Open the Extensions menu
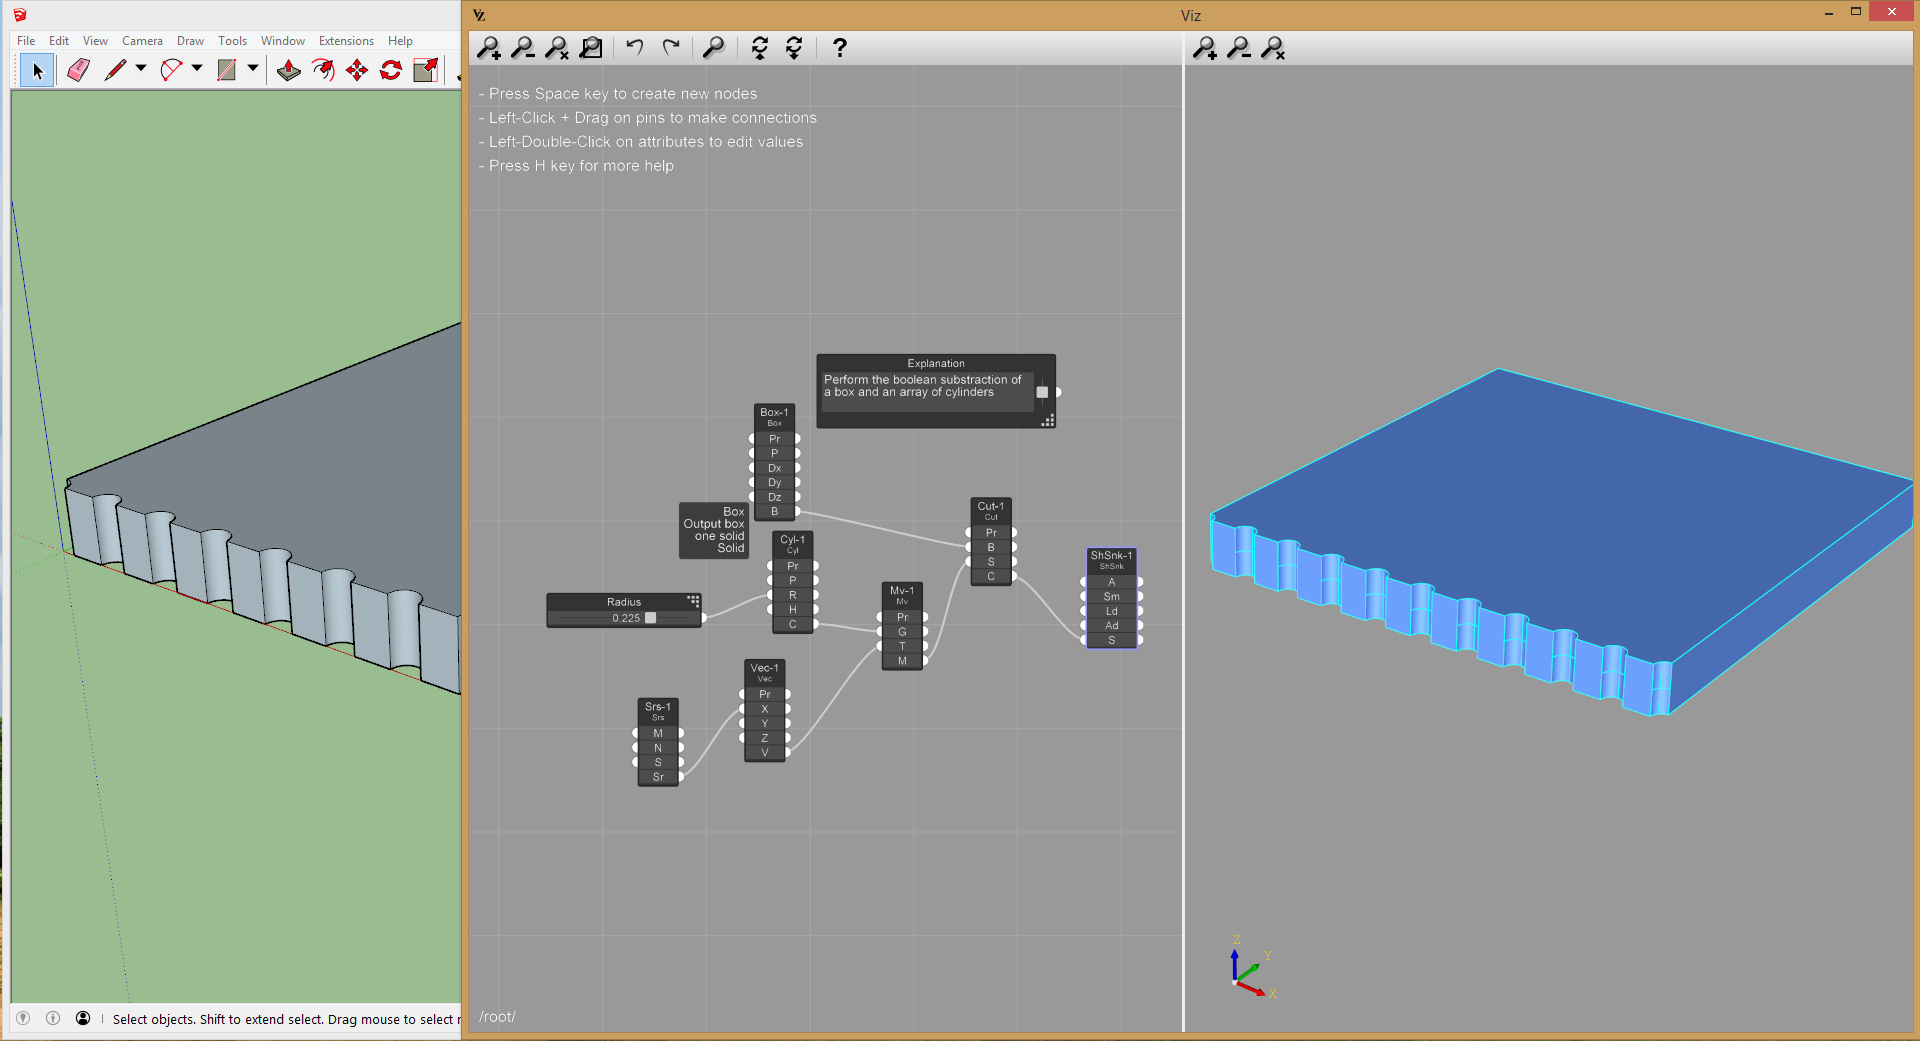The width and height of the screenshot is (1920, 1041). (346, 41)
